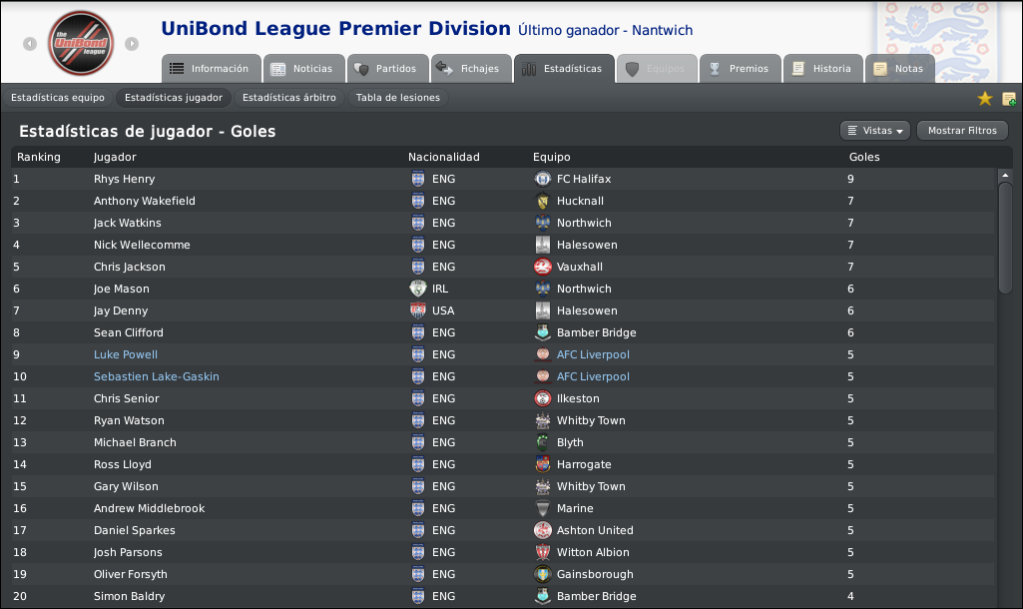Click the FC Halifax club badge
Screen dimensions: 1023x609
point(542,179)
